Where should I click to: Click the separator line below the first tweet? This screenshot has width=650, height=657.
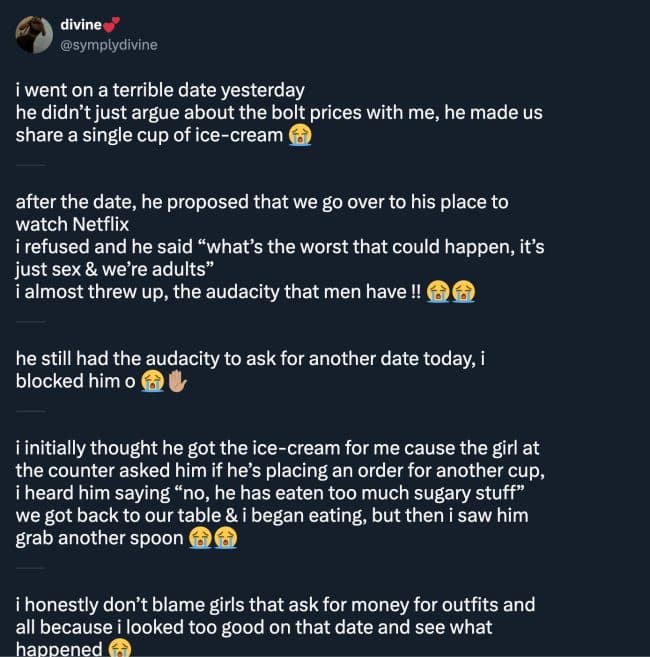click(x=31, y=165)
